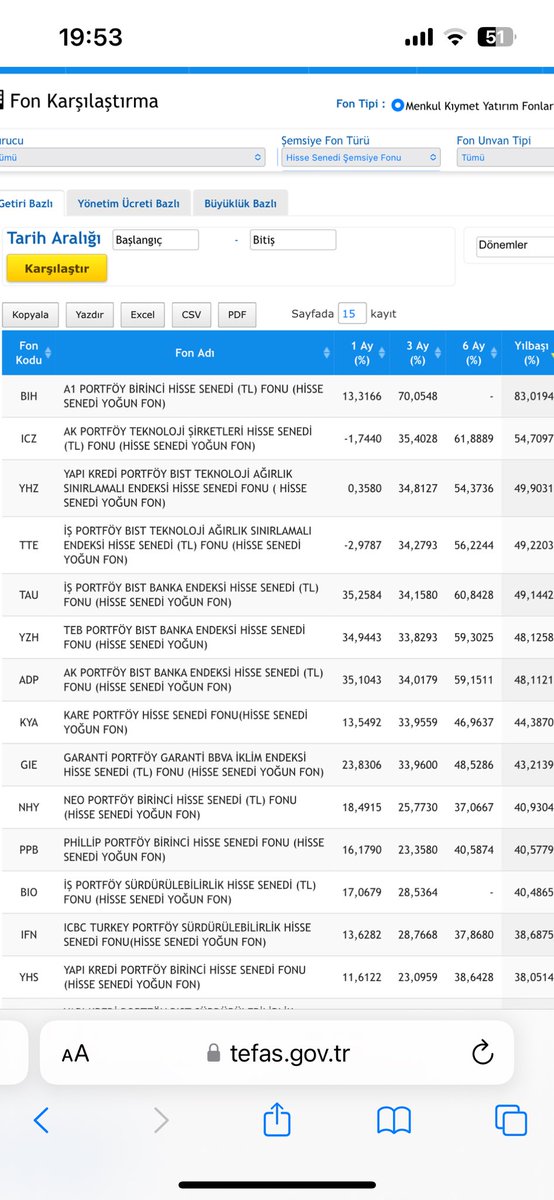Switch to Yönetim Ücreti Bazlı tab

tap(128, 203)
